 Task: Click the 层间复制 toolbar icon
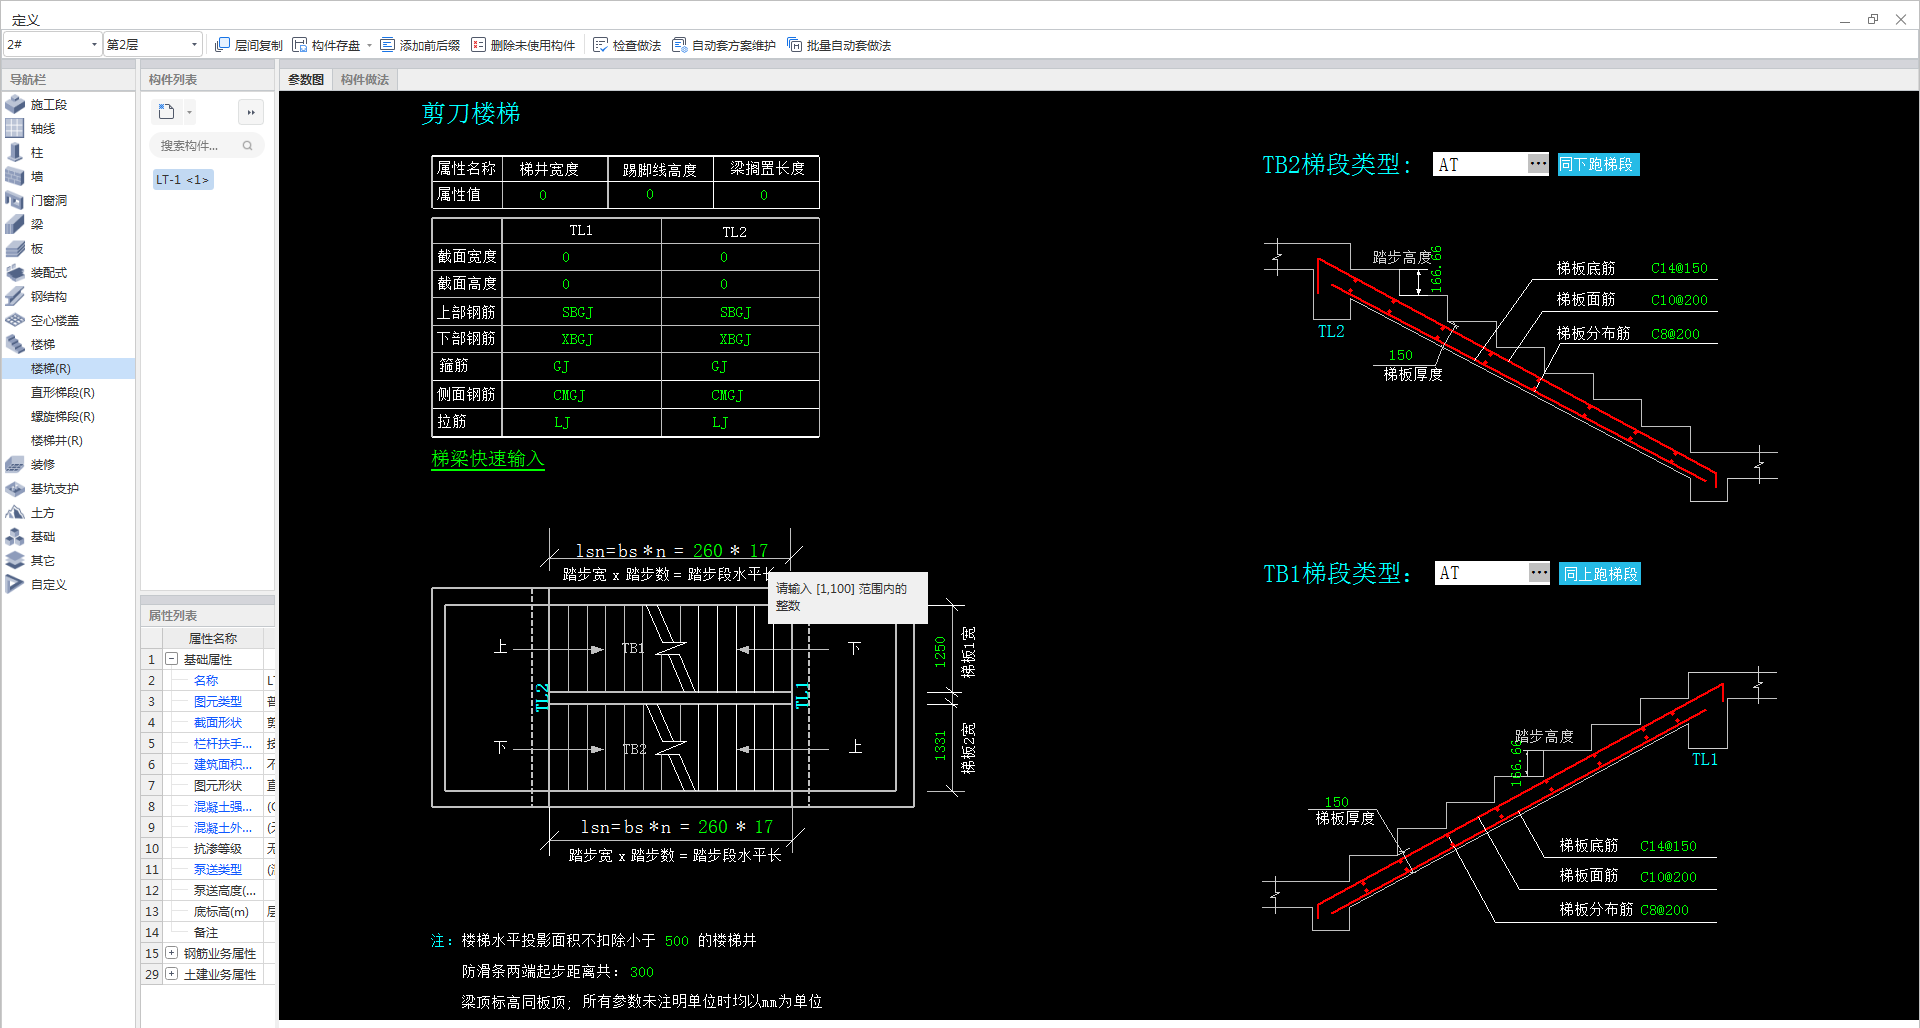[x=223, y=45]
